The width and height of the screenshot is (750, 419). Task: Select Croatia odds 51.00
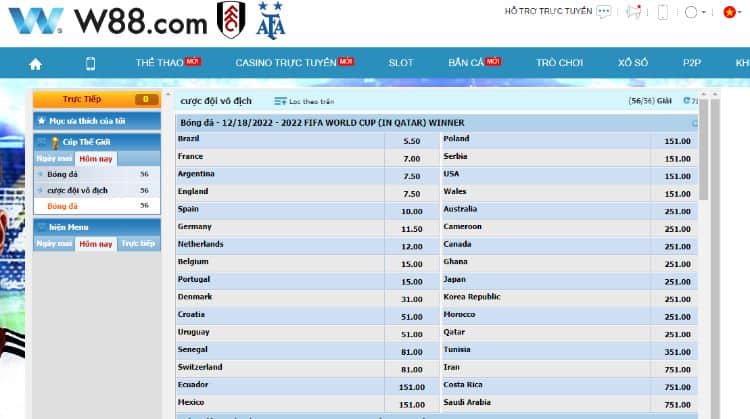(411, 317)
